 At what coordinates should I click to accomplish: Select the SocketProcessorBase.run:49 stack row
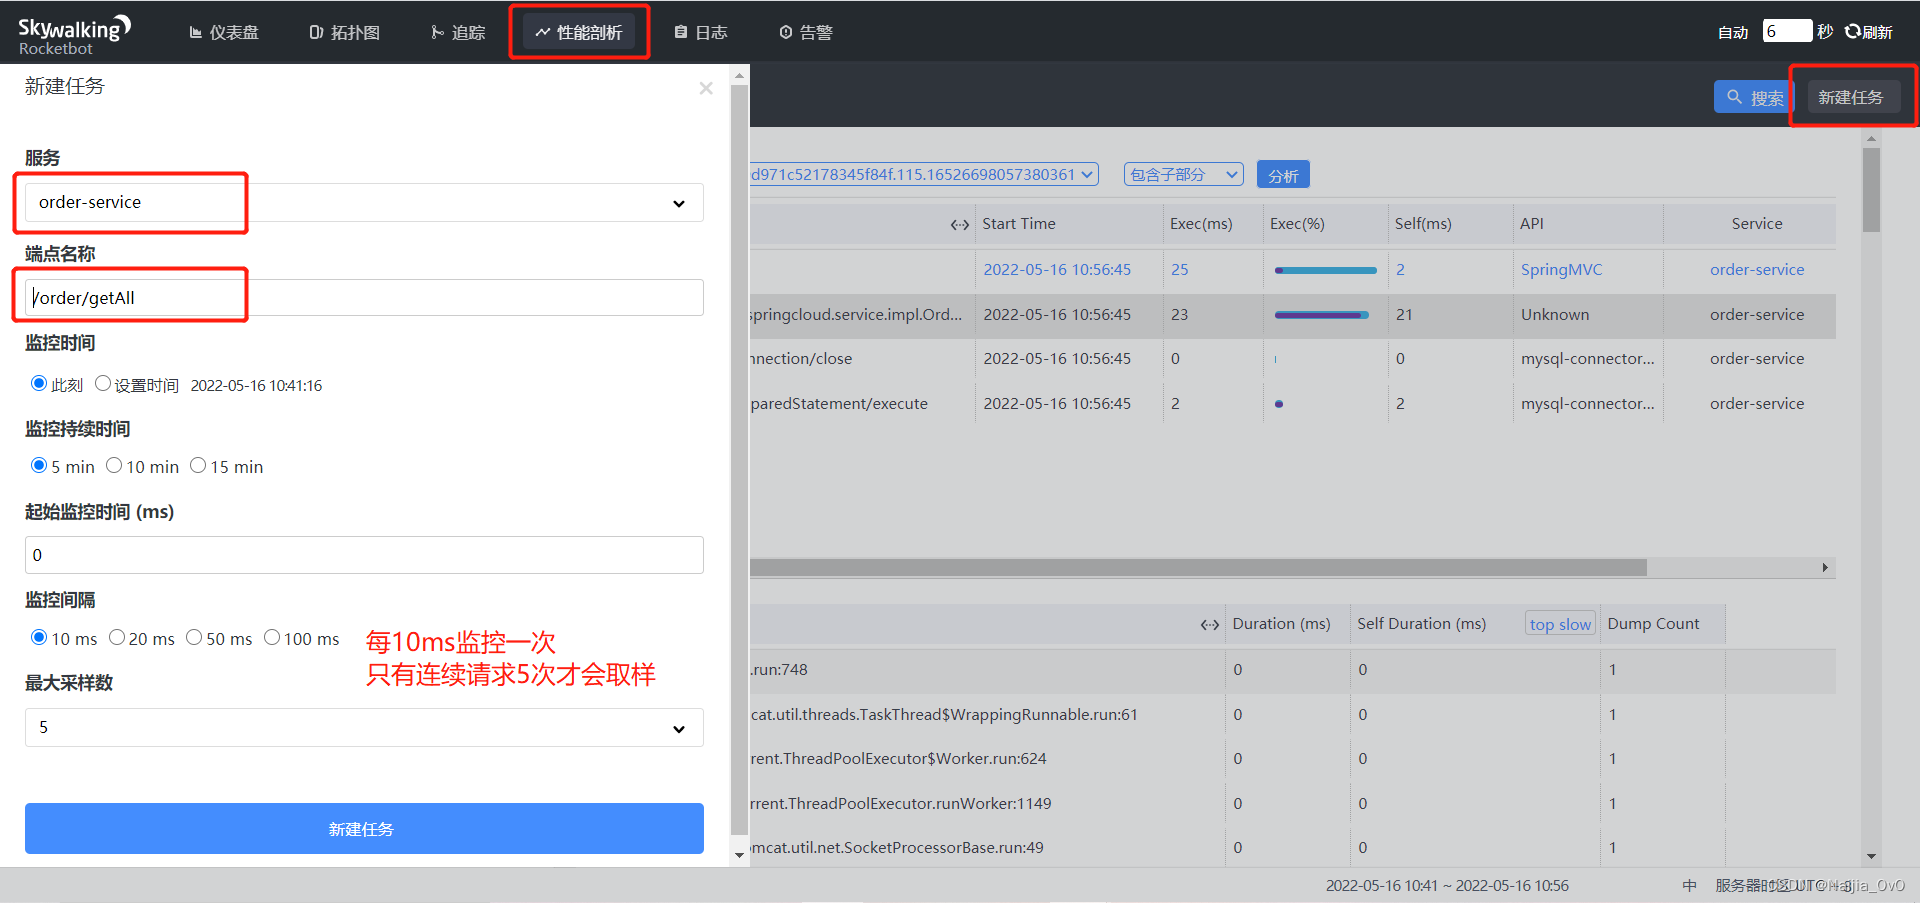click(1292, 848)
